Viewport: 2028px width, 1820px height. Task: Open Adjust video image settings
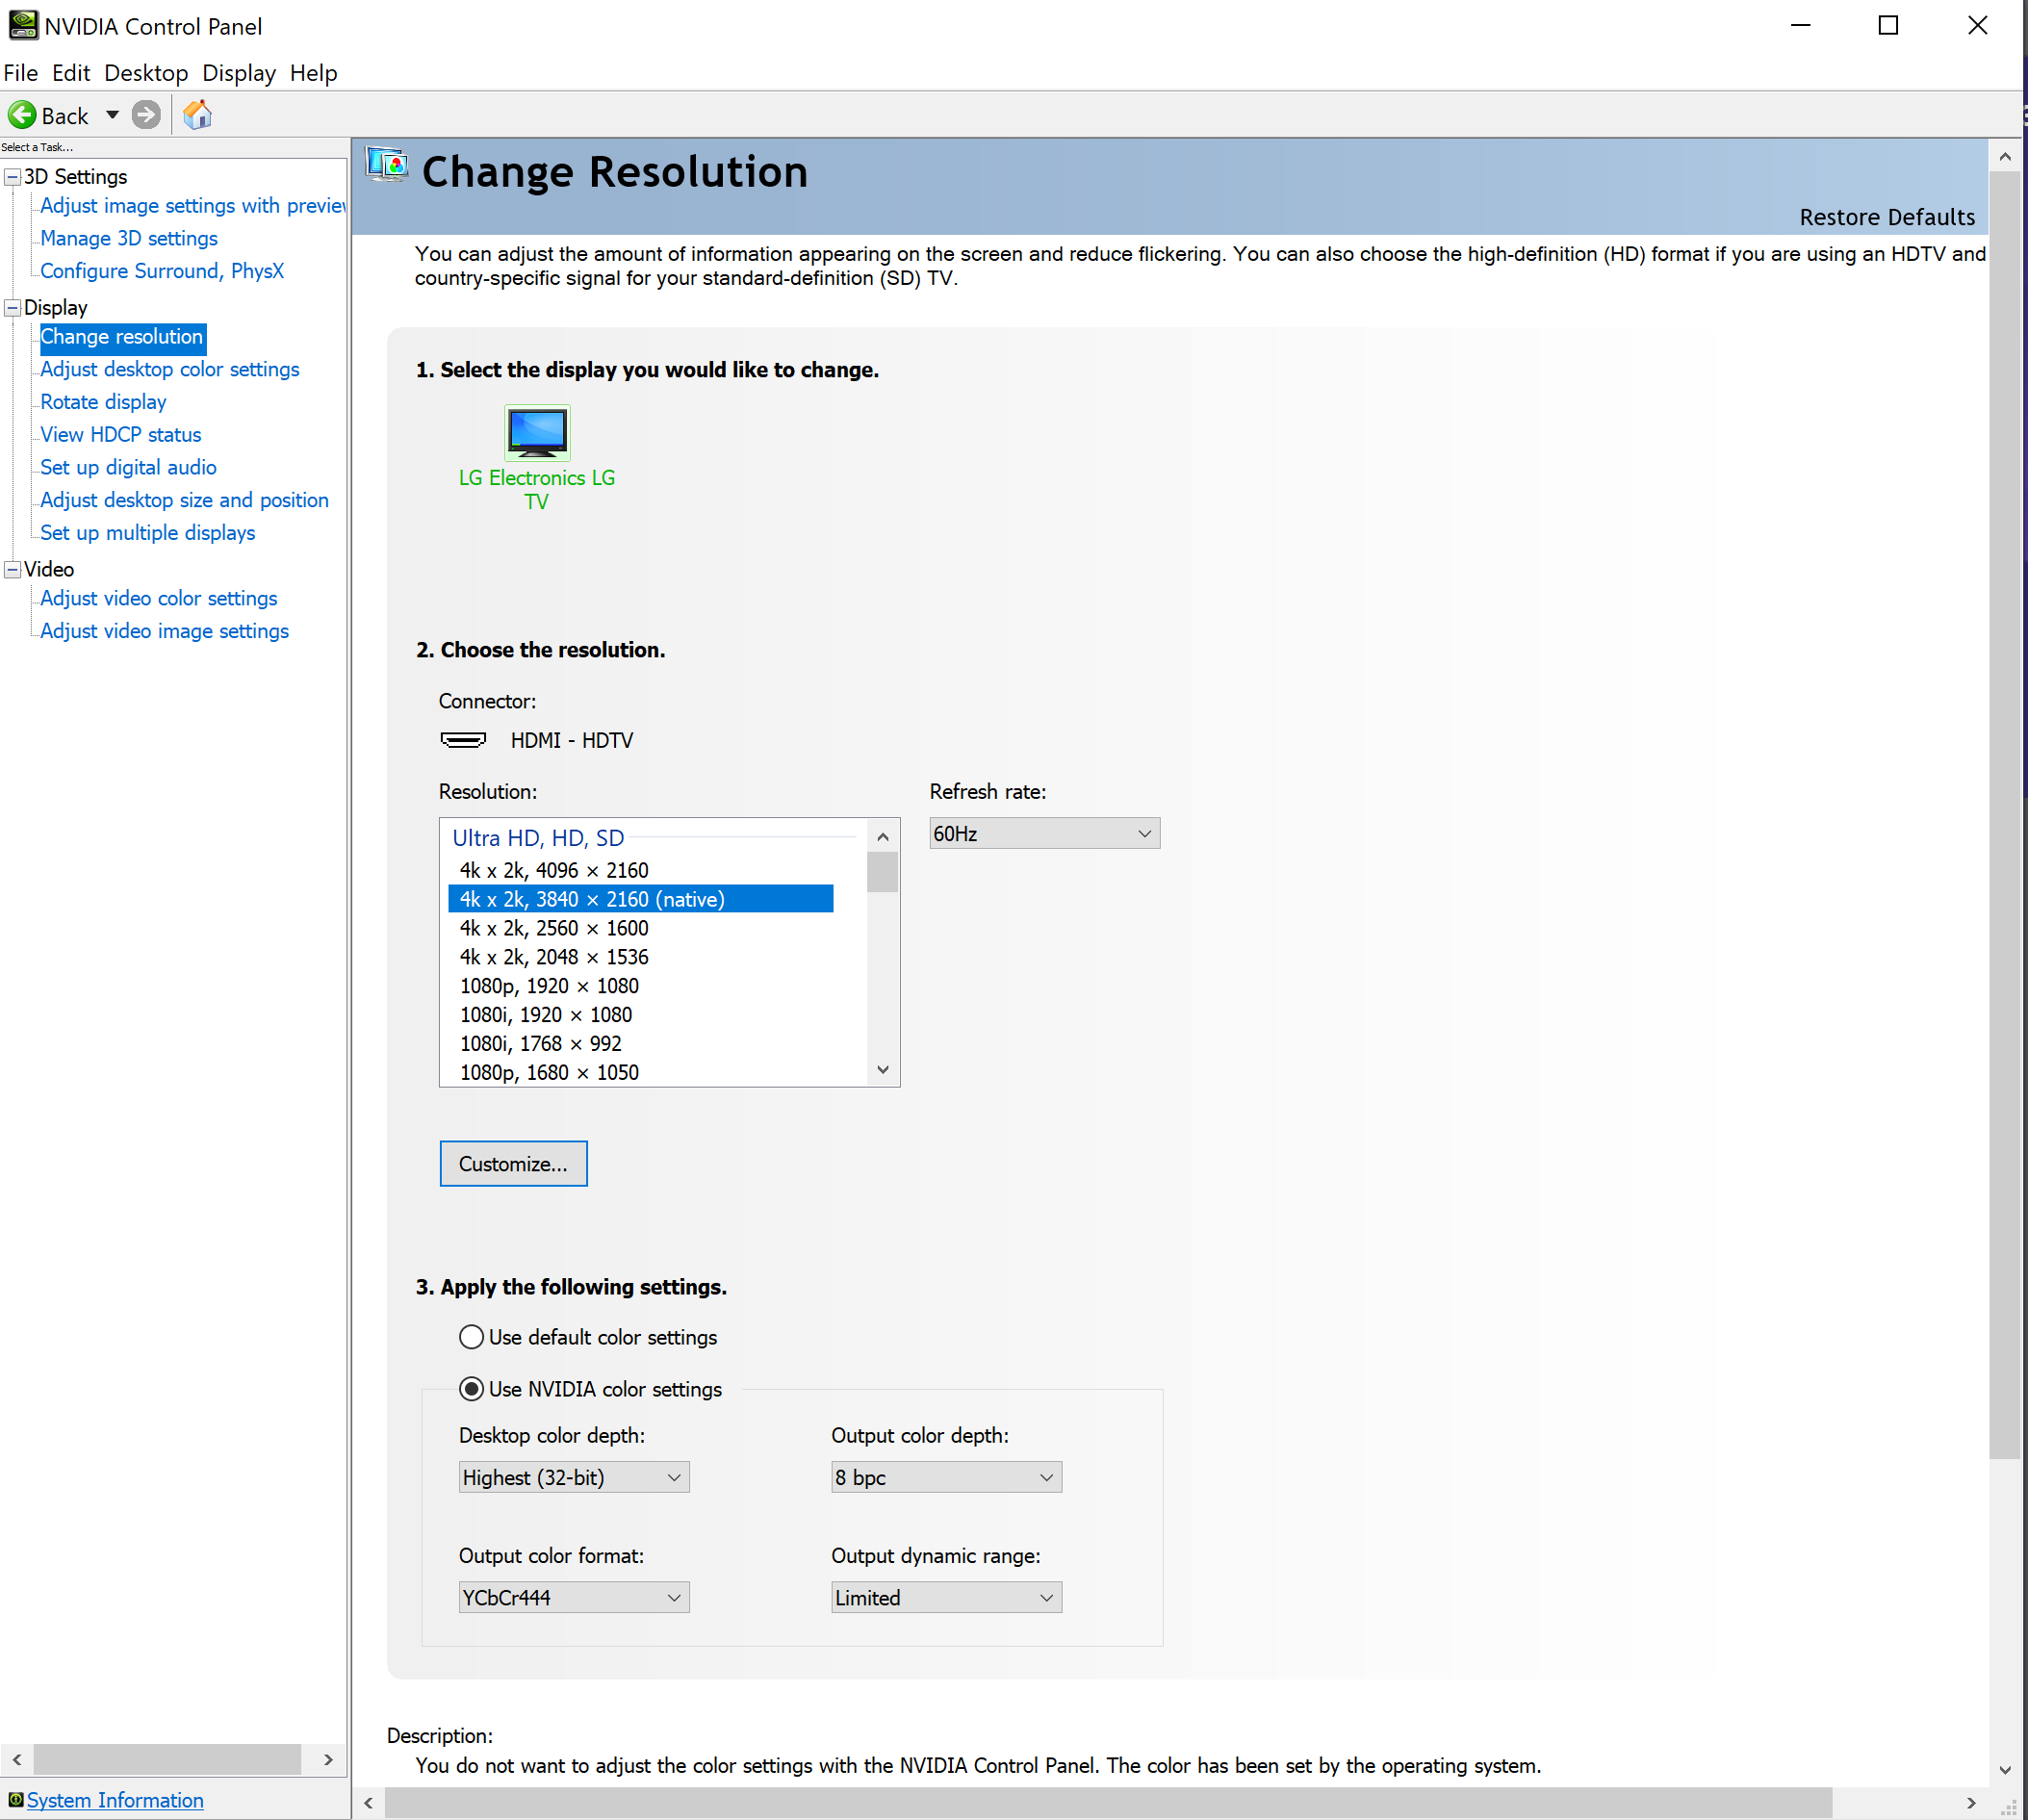tap(164, 631)
